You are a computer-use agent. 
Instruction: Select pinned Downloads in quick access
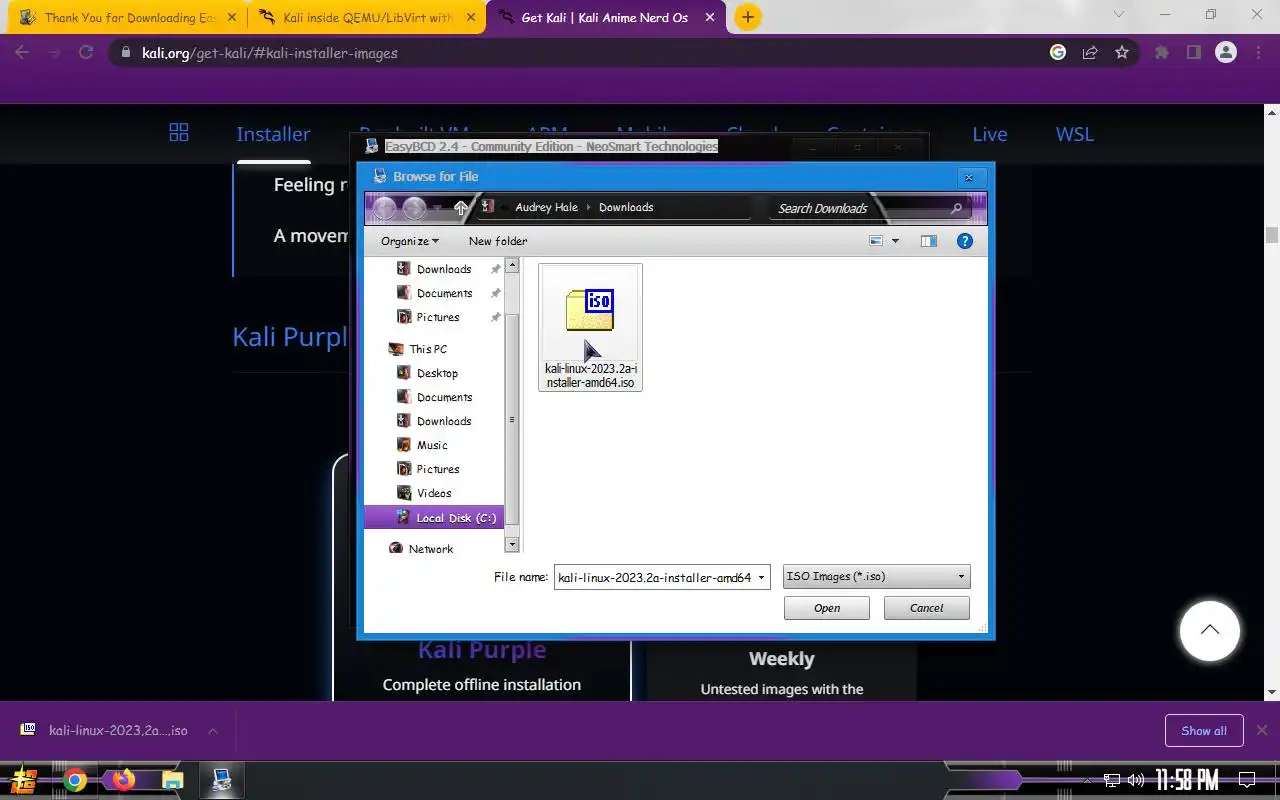coord(444,269)
